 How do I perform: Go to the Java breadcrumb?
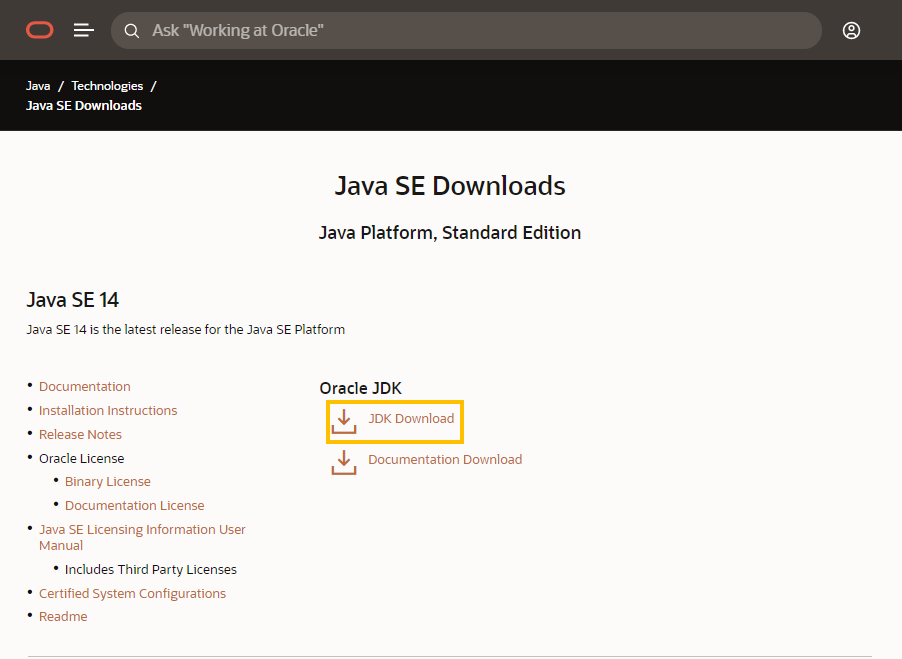[x=38, y=86]
